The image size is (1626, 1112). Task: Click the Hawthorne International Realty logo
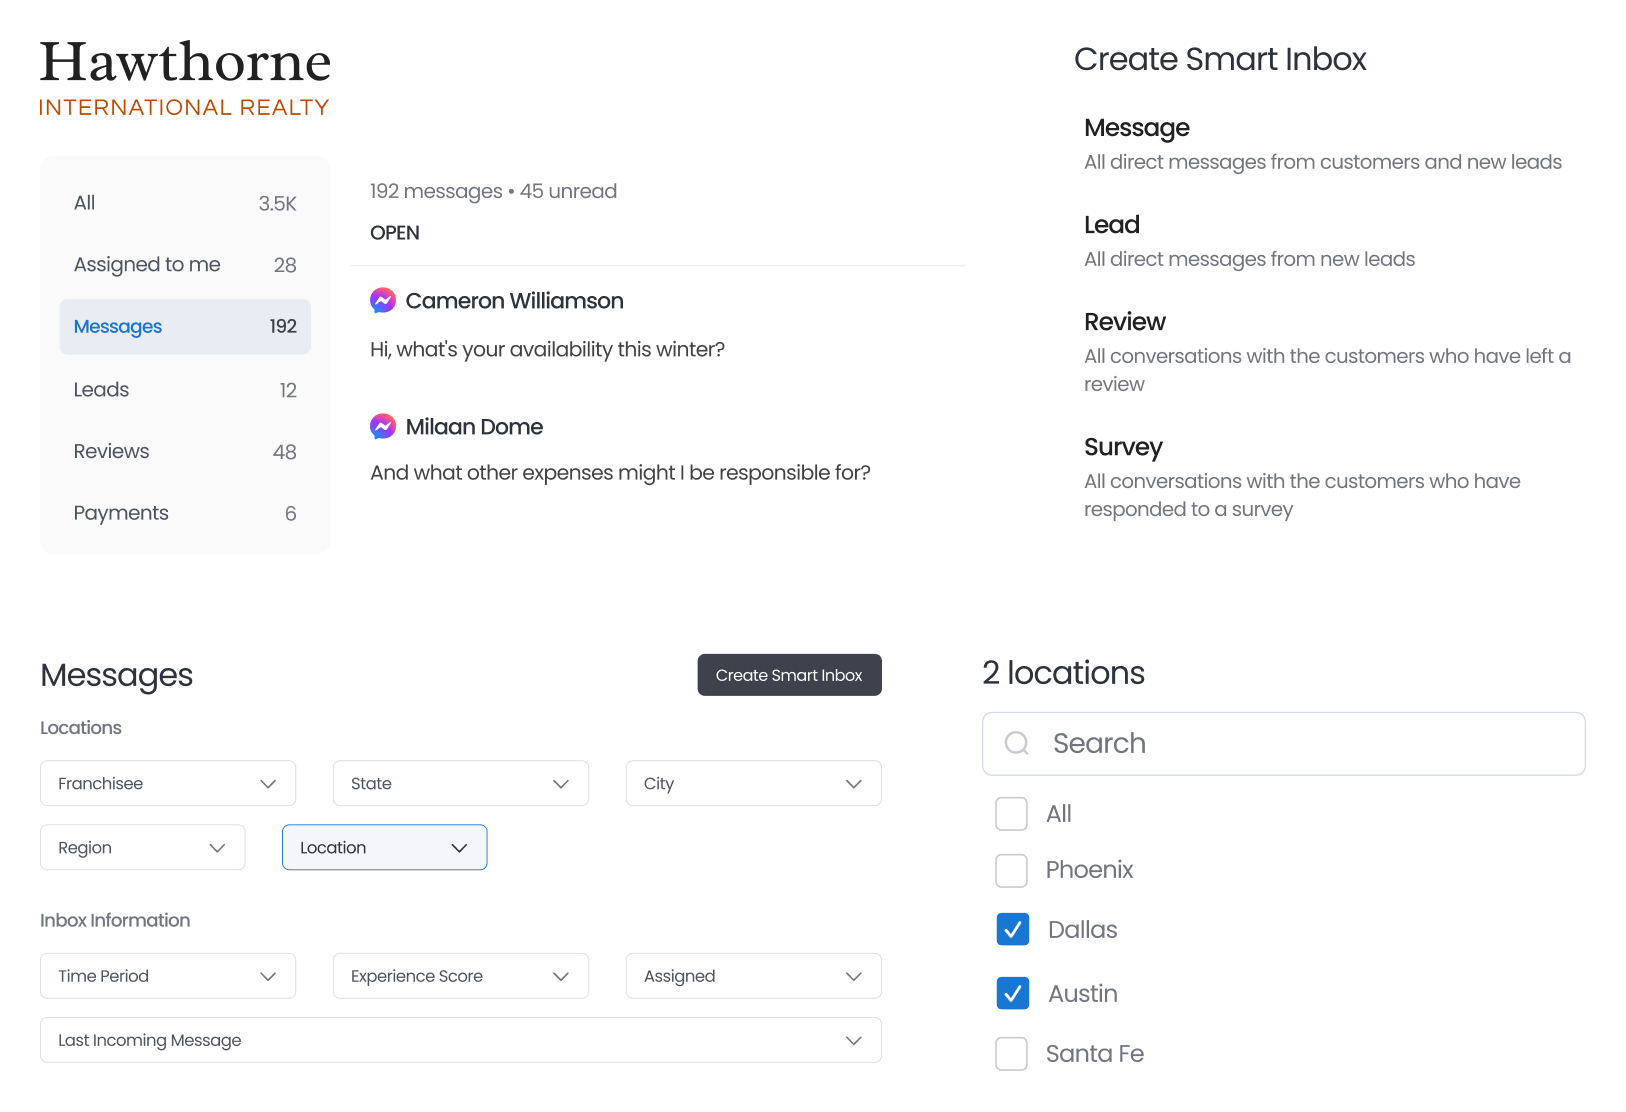click(185, 78)
